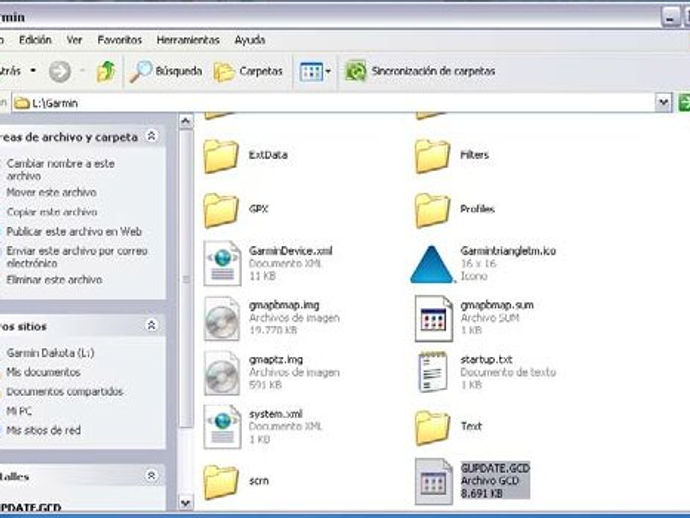The image size is (690, 518).
Task: Click the ExtData folder name
Action: click(268, 155)
